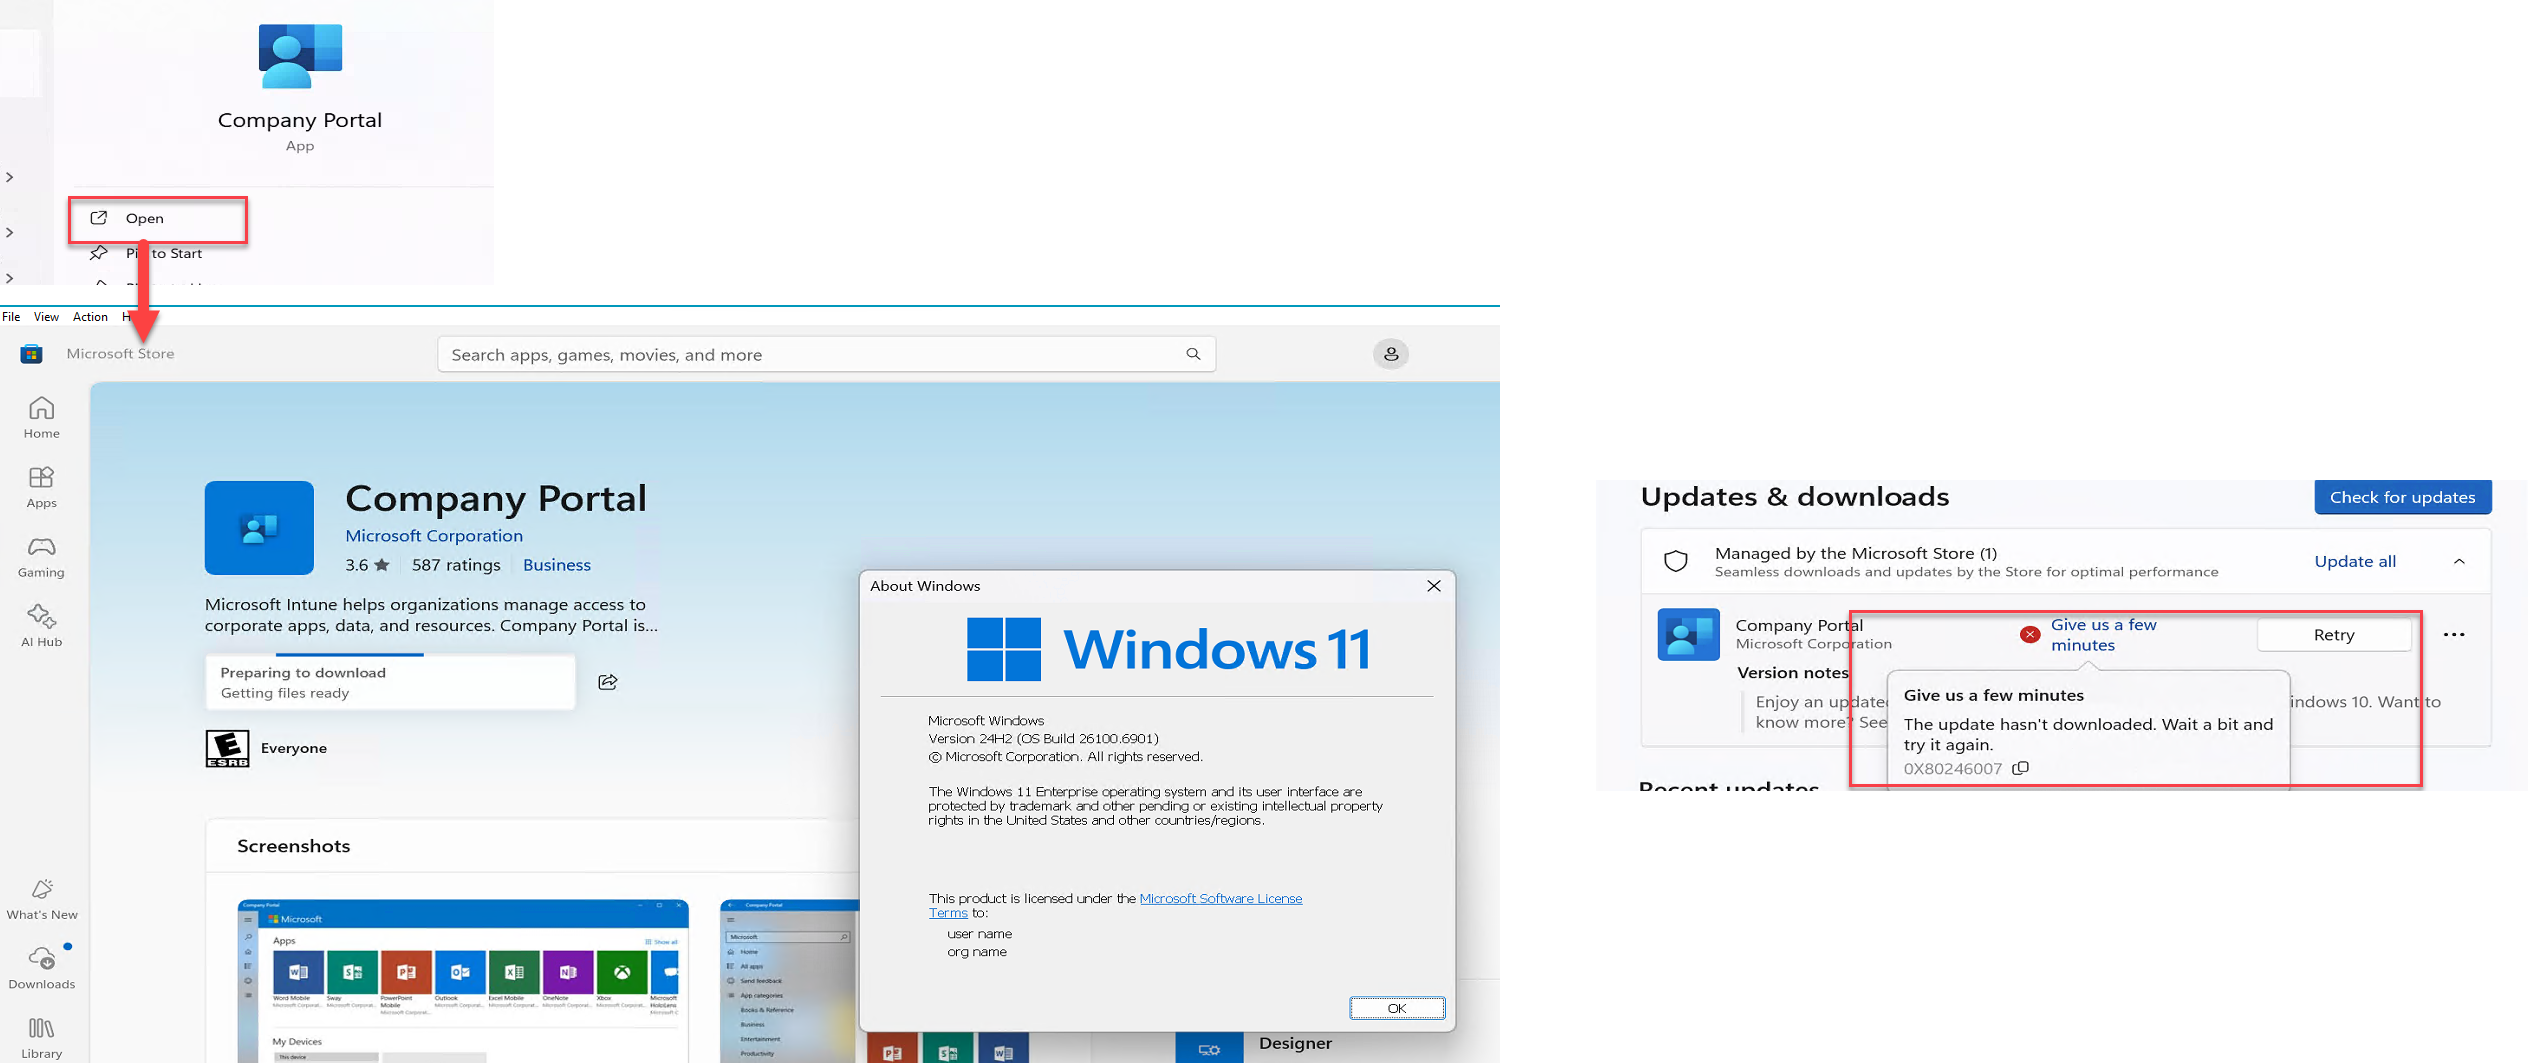Click the search magnifier icon
Viewport: 2528px width, 1063px height.
click(x=1193, y=354)
